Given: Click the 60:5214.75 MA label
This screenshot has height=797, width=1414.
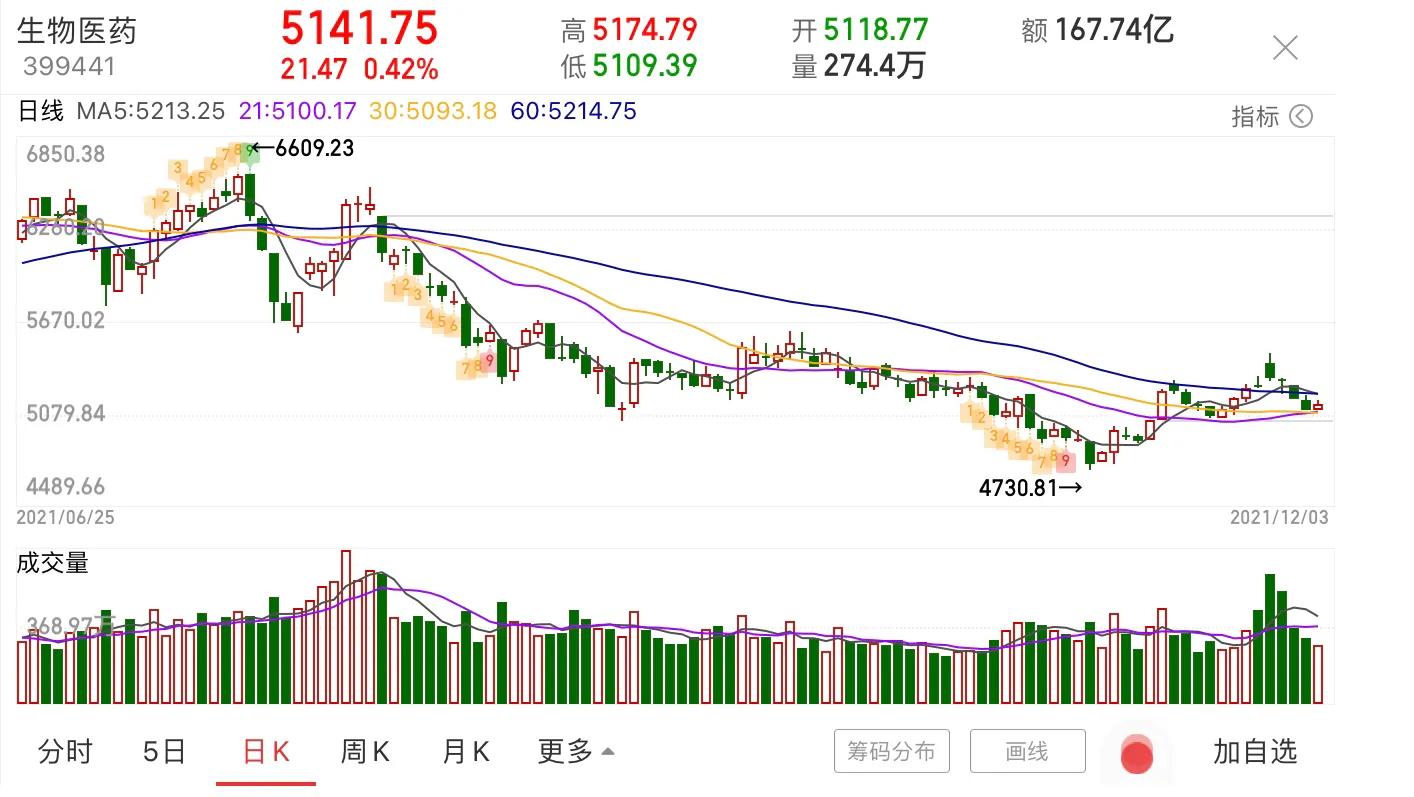Looking at the screenshot, I should point(573,111).
